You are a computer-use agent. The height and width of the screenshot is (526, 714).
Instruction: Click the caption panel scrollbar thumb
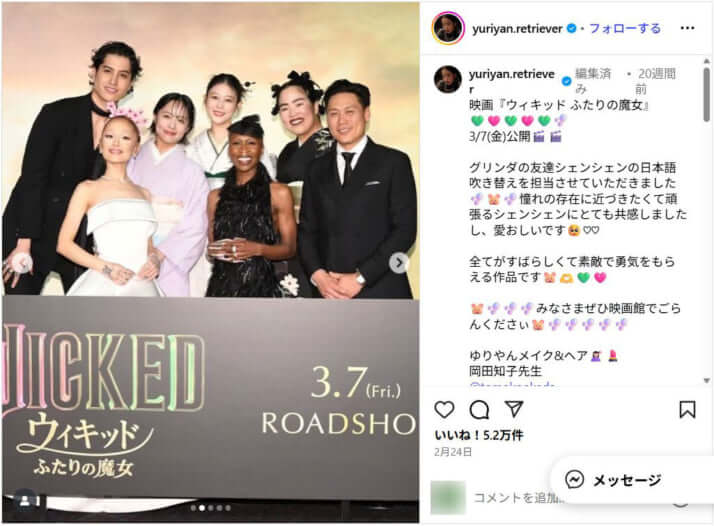(706, 94)
